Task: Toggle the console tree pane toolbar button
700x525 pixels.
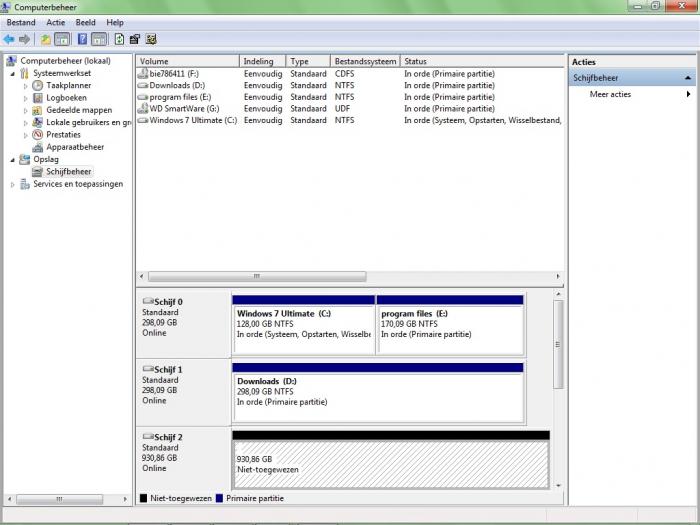Action: point(62,39)
